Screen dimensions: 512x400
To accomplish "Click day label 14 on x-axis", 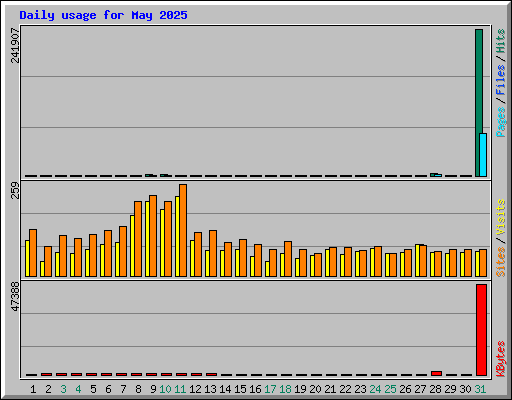I will pos(225,389).
